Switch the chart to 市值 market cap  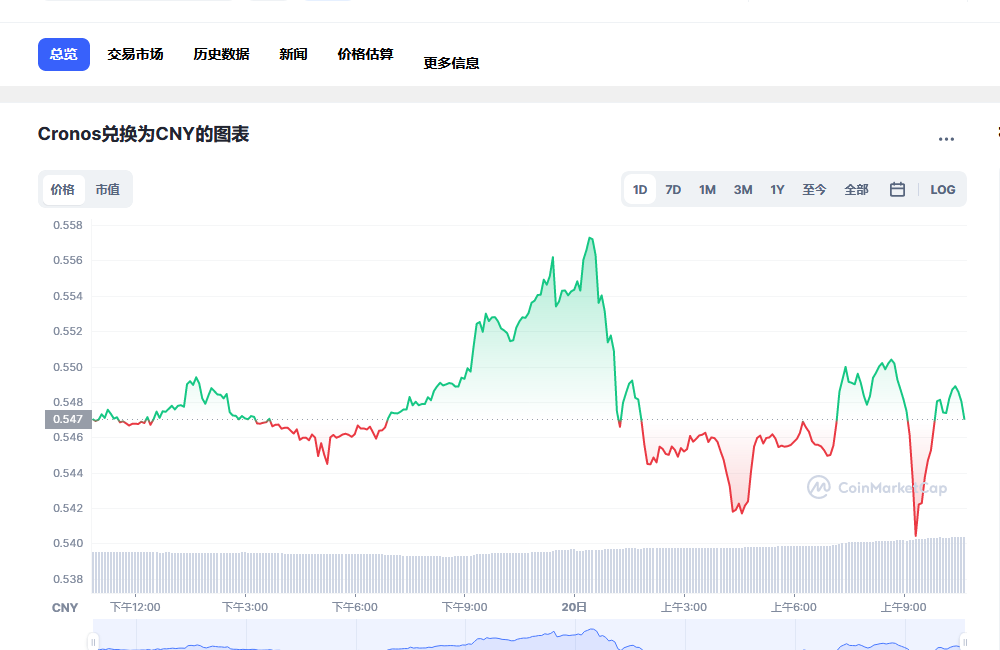(x=108, y=189)
